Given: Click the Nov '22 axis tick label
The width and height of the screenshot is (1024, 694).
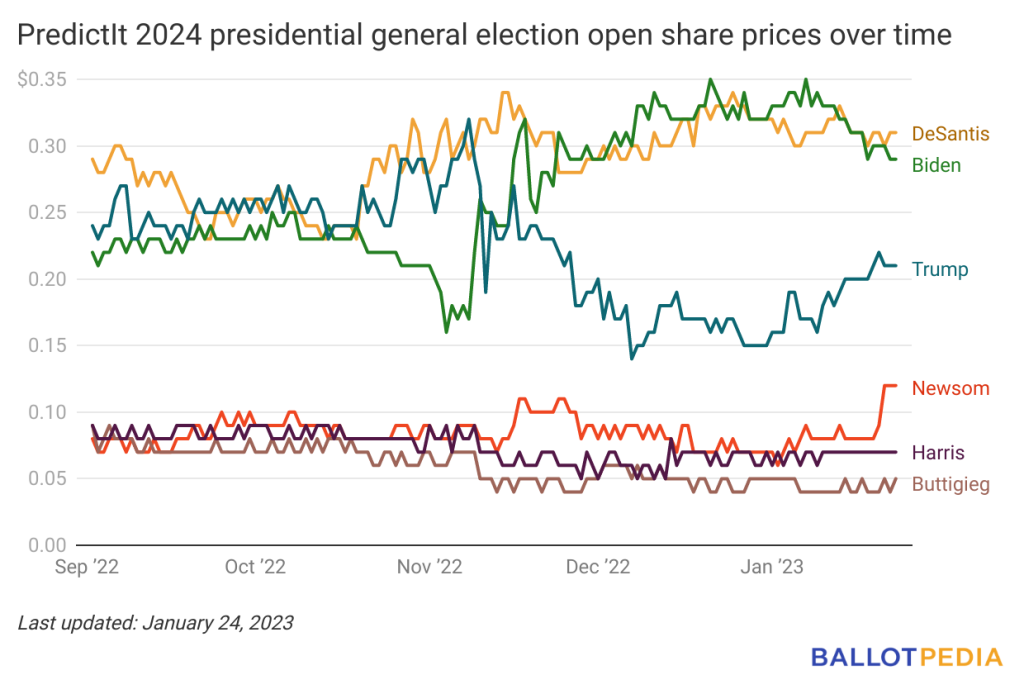Looking at the screenshot, I should click(x=430, y=566).
